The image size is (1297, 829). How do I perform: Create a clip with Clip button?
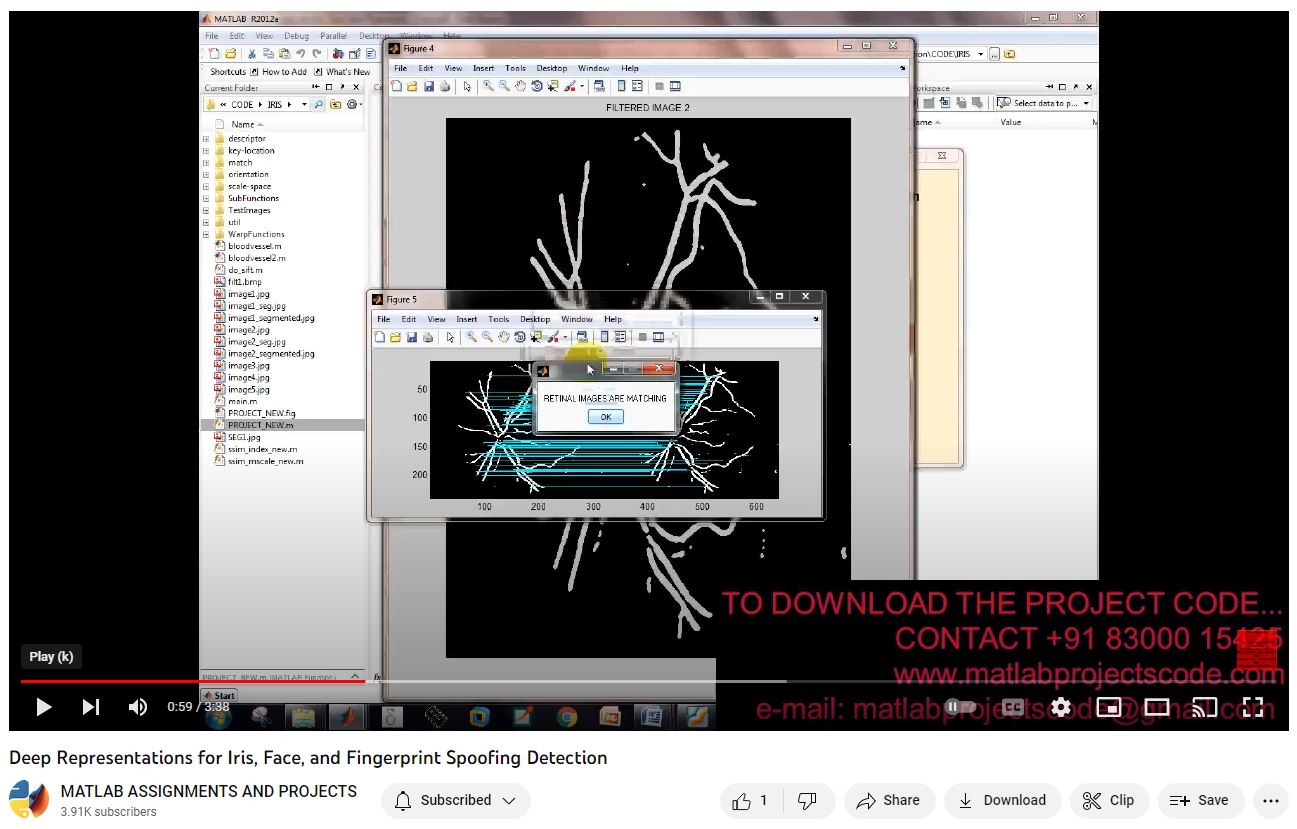(x=1109, y=800)
